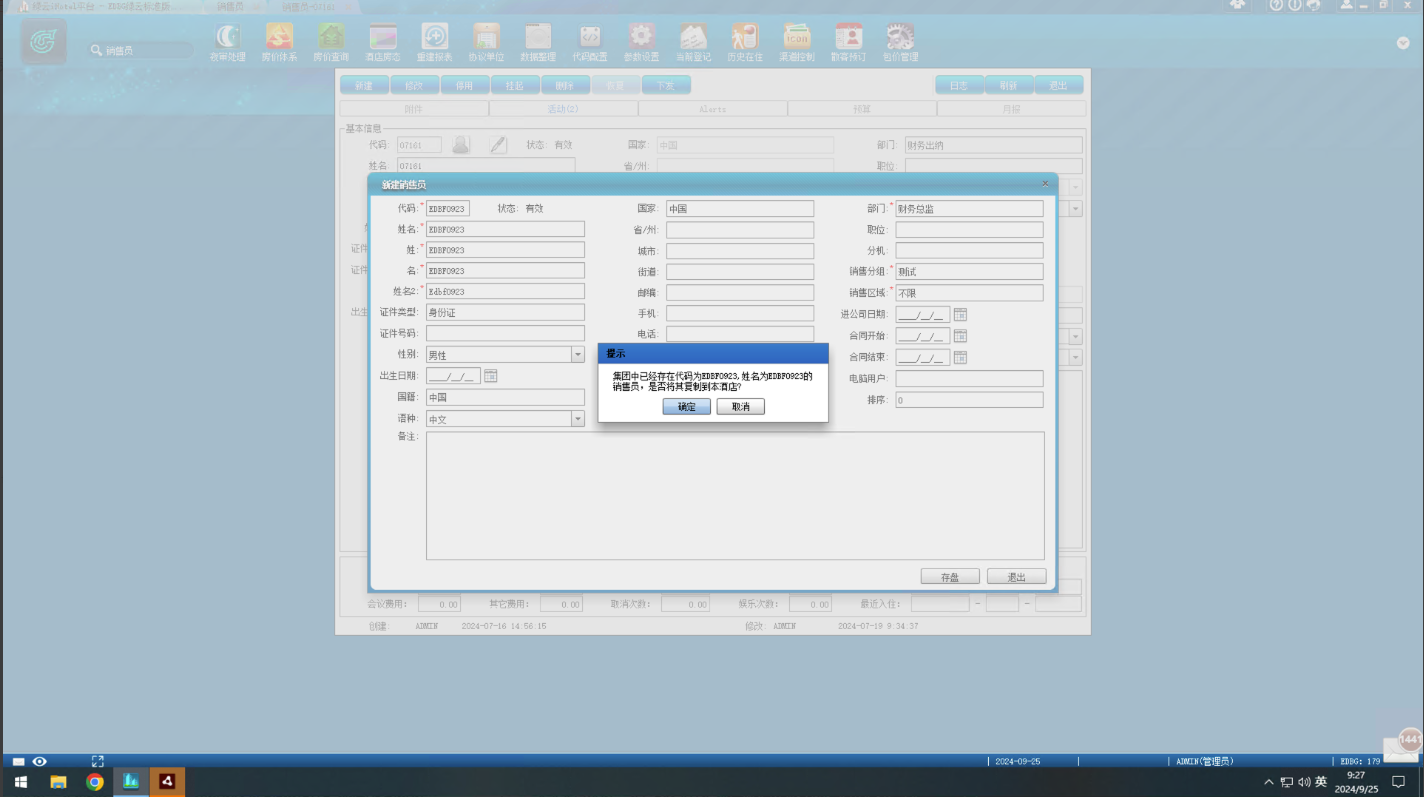Click 退出 in the 新建销售员 dialog

1017,577
